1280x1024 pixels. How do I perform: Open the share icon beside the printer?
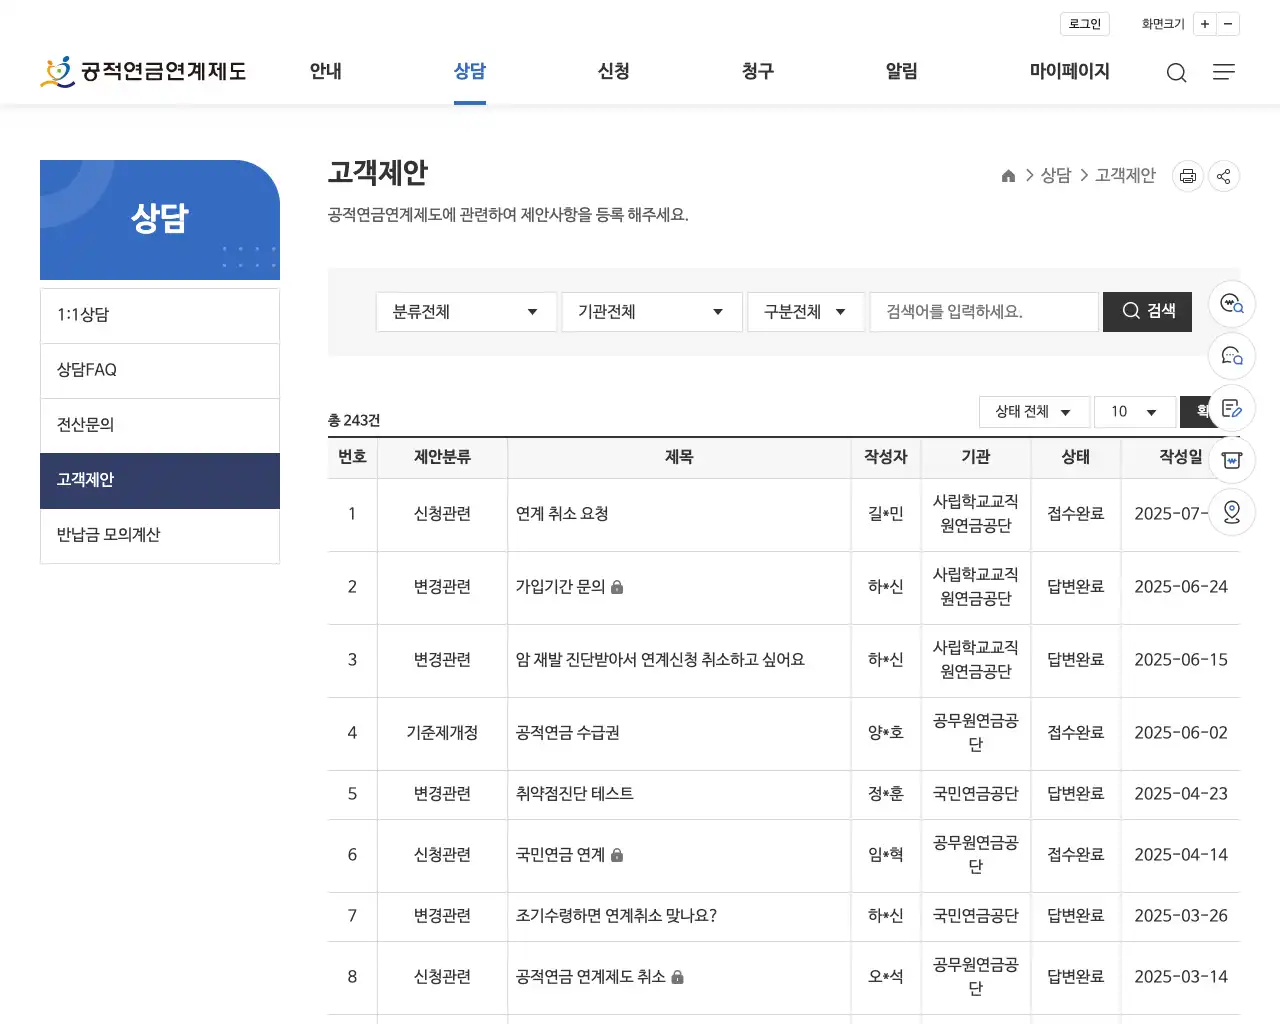click(1224, 175)
